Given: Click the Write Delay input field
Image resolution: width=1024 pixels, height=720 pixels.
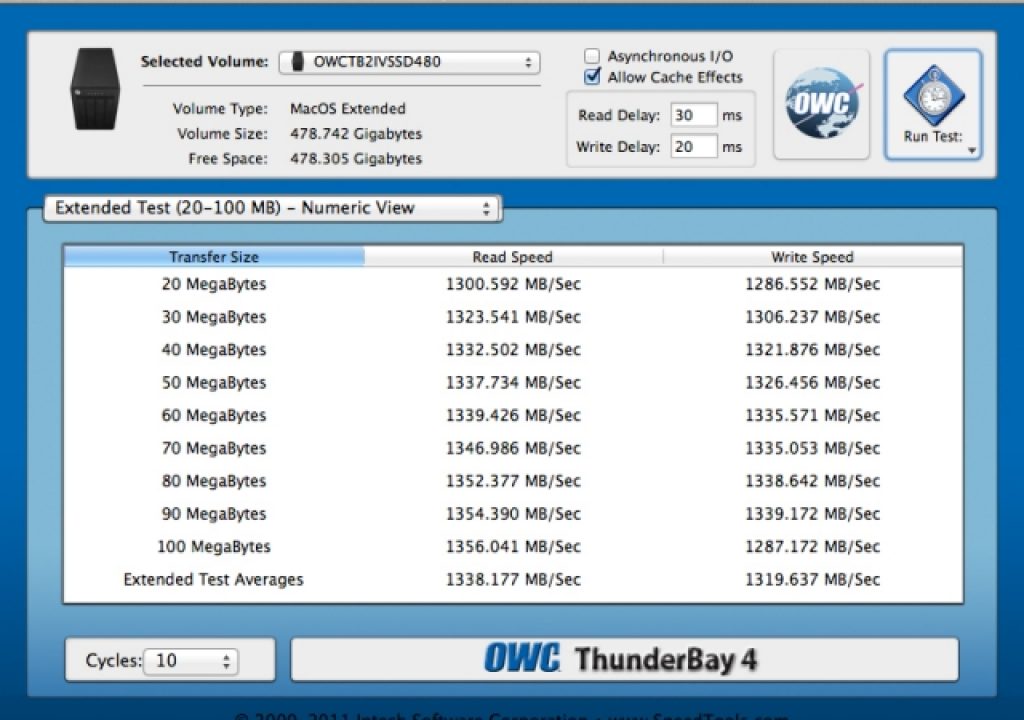Looking at the screenshot, I should (694, 146).
